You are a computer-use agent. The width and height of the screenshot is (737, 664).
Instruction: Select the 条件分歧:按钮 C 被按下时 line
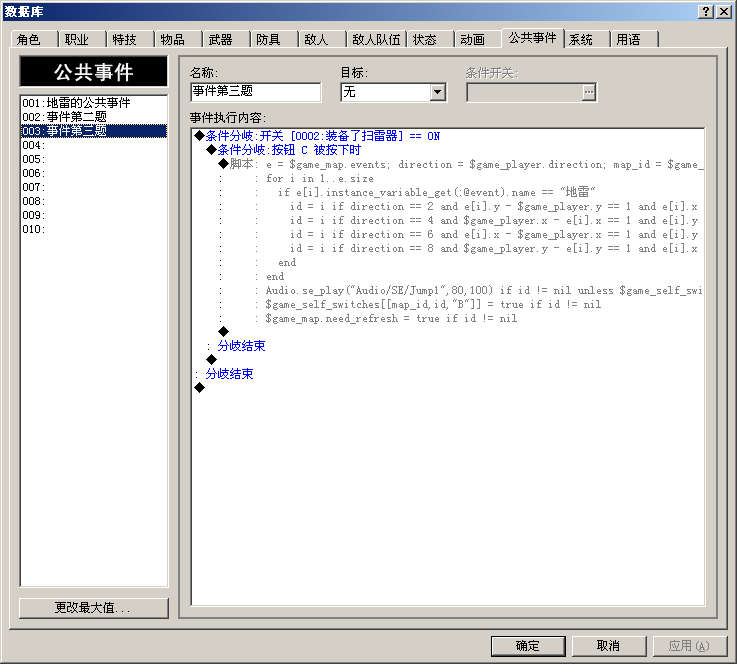448,150
